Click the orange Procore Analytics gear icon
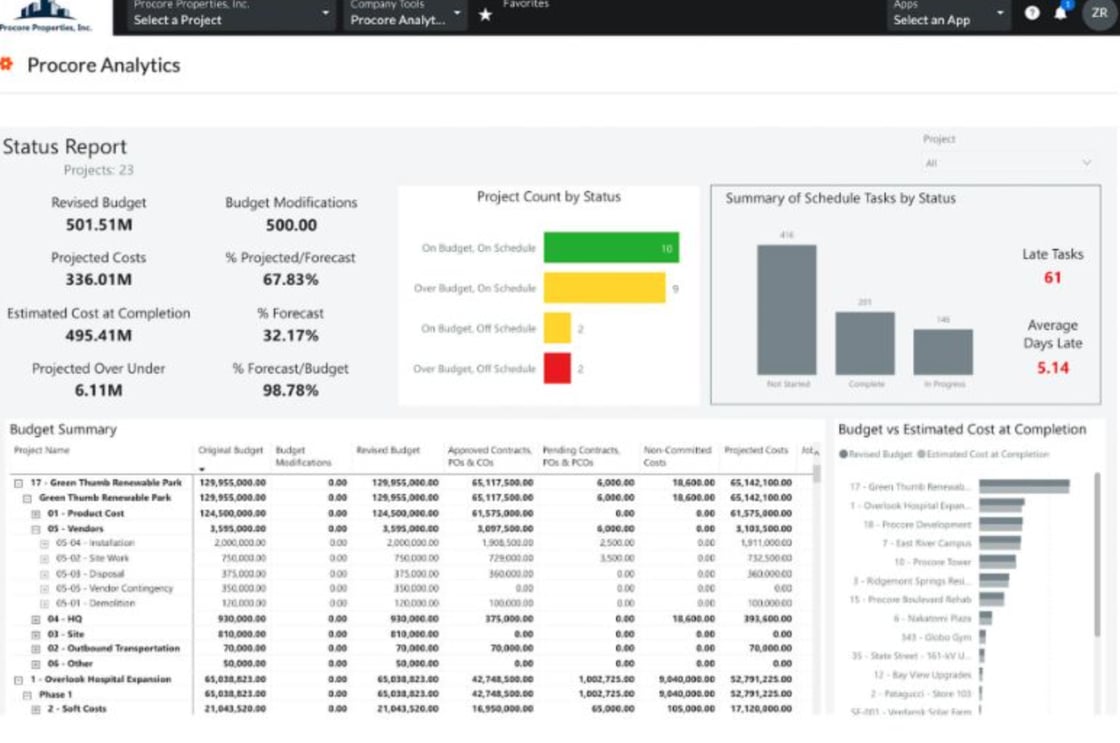 click(x=7, y=64)
